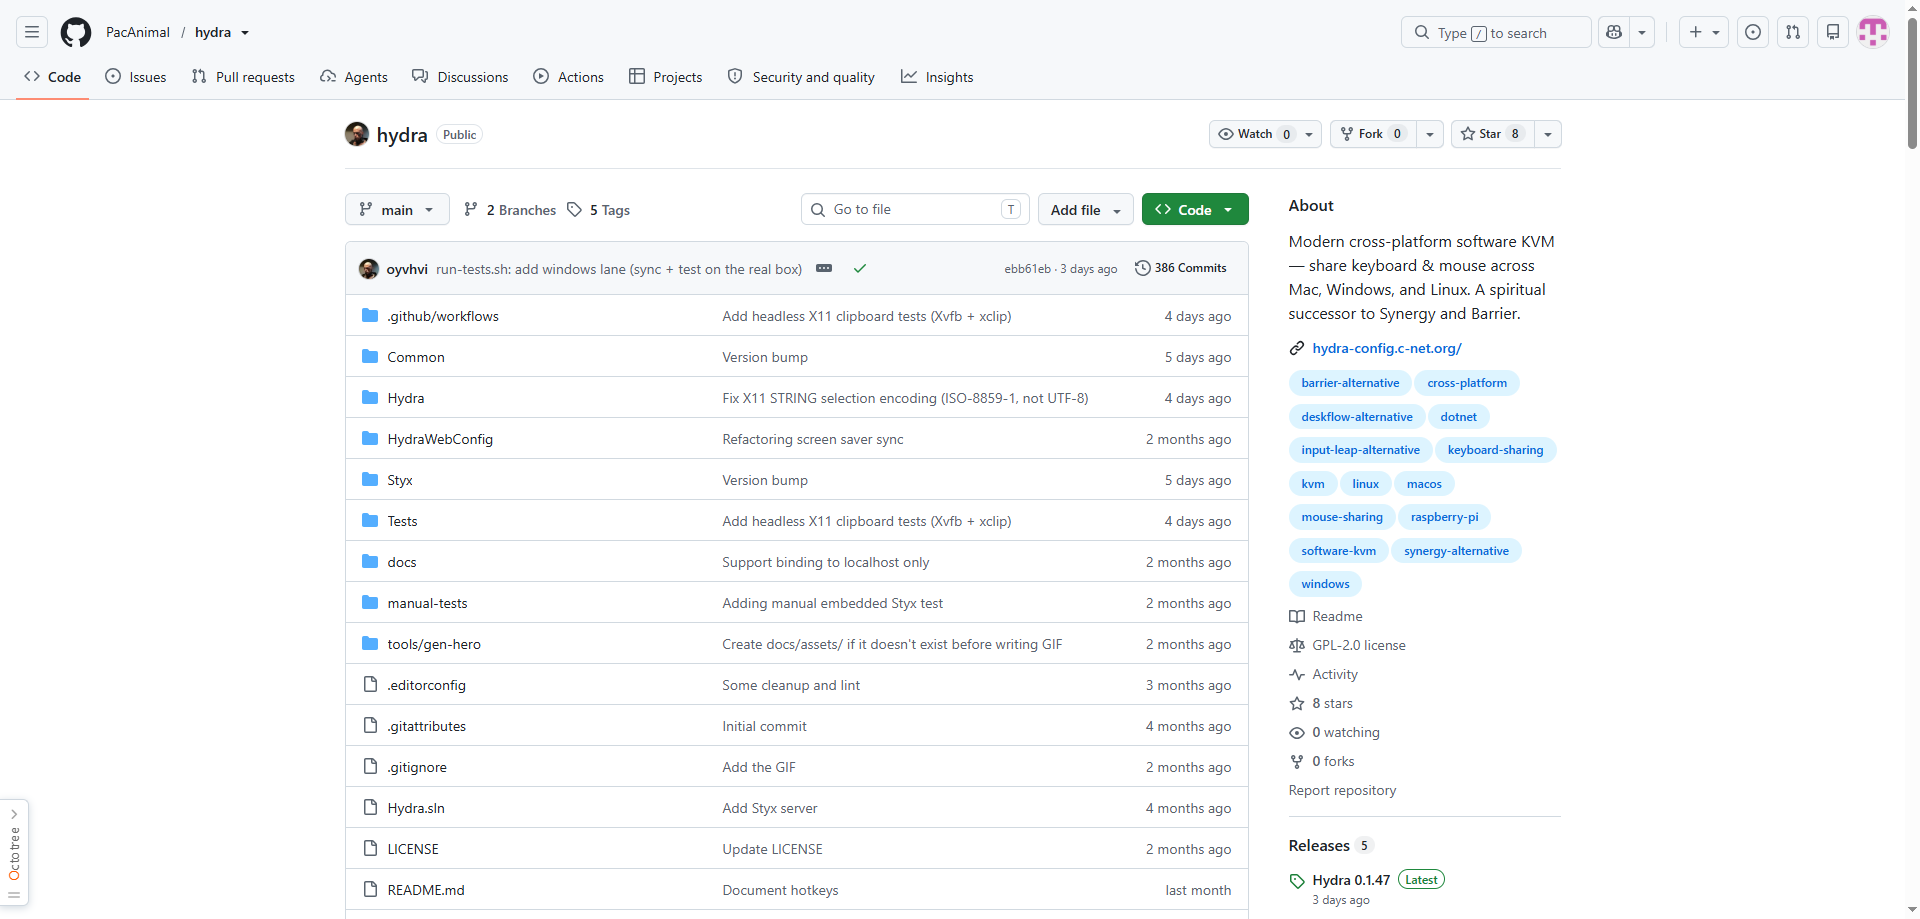Open the Create new plus dropdown
The image size is (1920, 919).
pos(1704,32)
